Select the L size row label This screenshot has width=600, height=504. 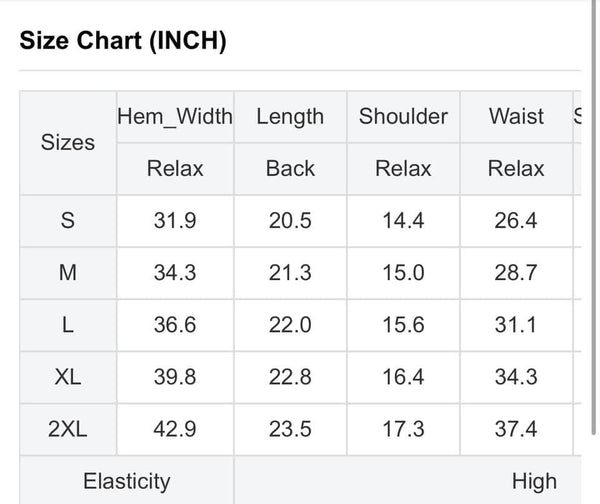tap(68, 325)
